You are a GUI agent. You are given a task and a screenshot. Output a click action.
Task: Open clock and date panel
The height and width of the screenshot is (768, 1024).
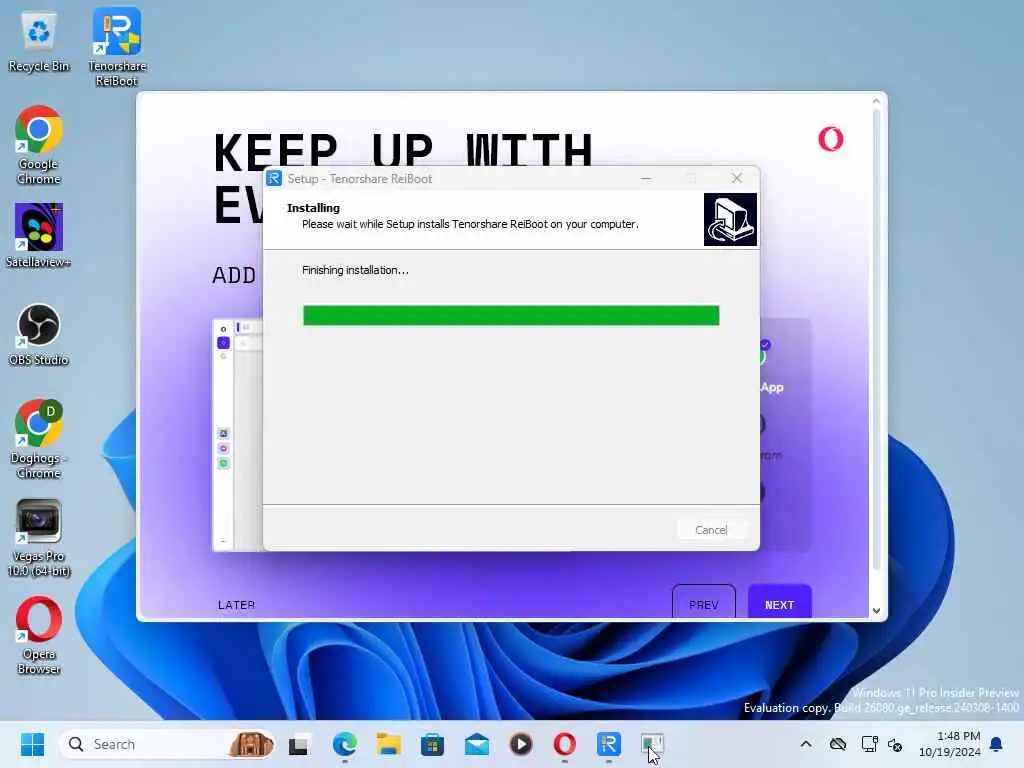tap(950, 744)
